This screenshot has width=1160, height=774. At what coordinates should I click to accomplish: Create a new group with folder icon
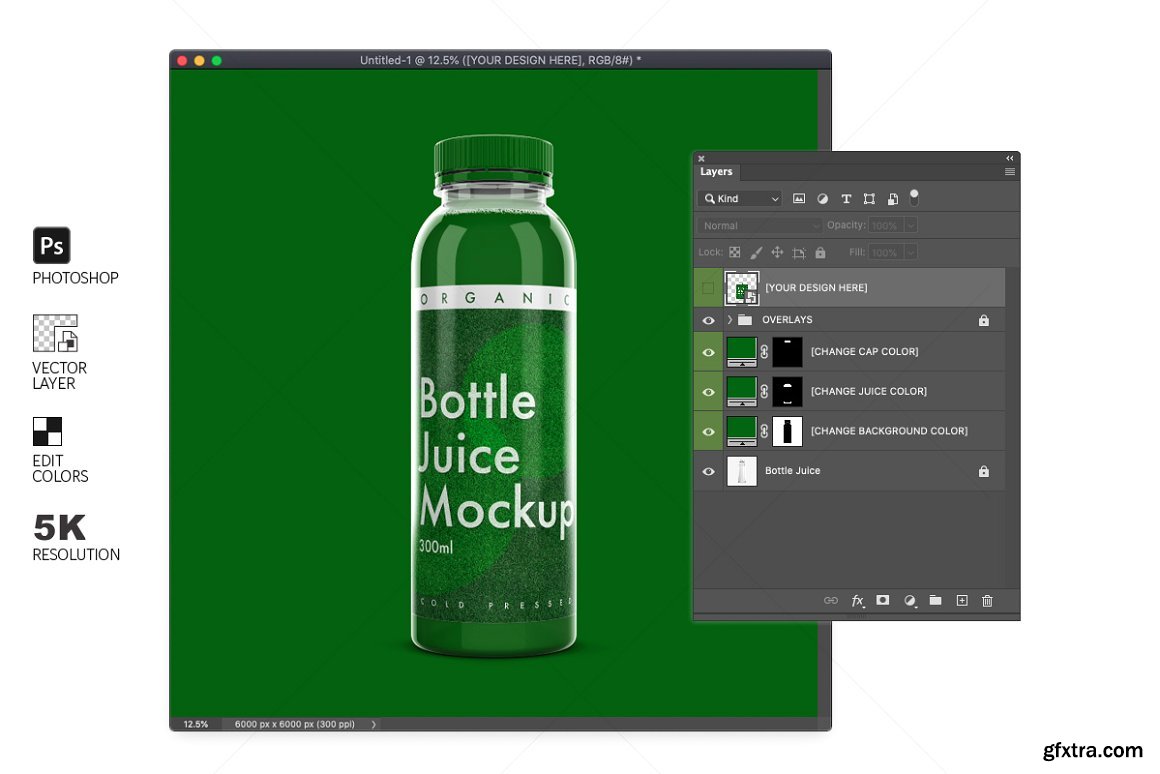[x=935, y=601]
